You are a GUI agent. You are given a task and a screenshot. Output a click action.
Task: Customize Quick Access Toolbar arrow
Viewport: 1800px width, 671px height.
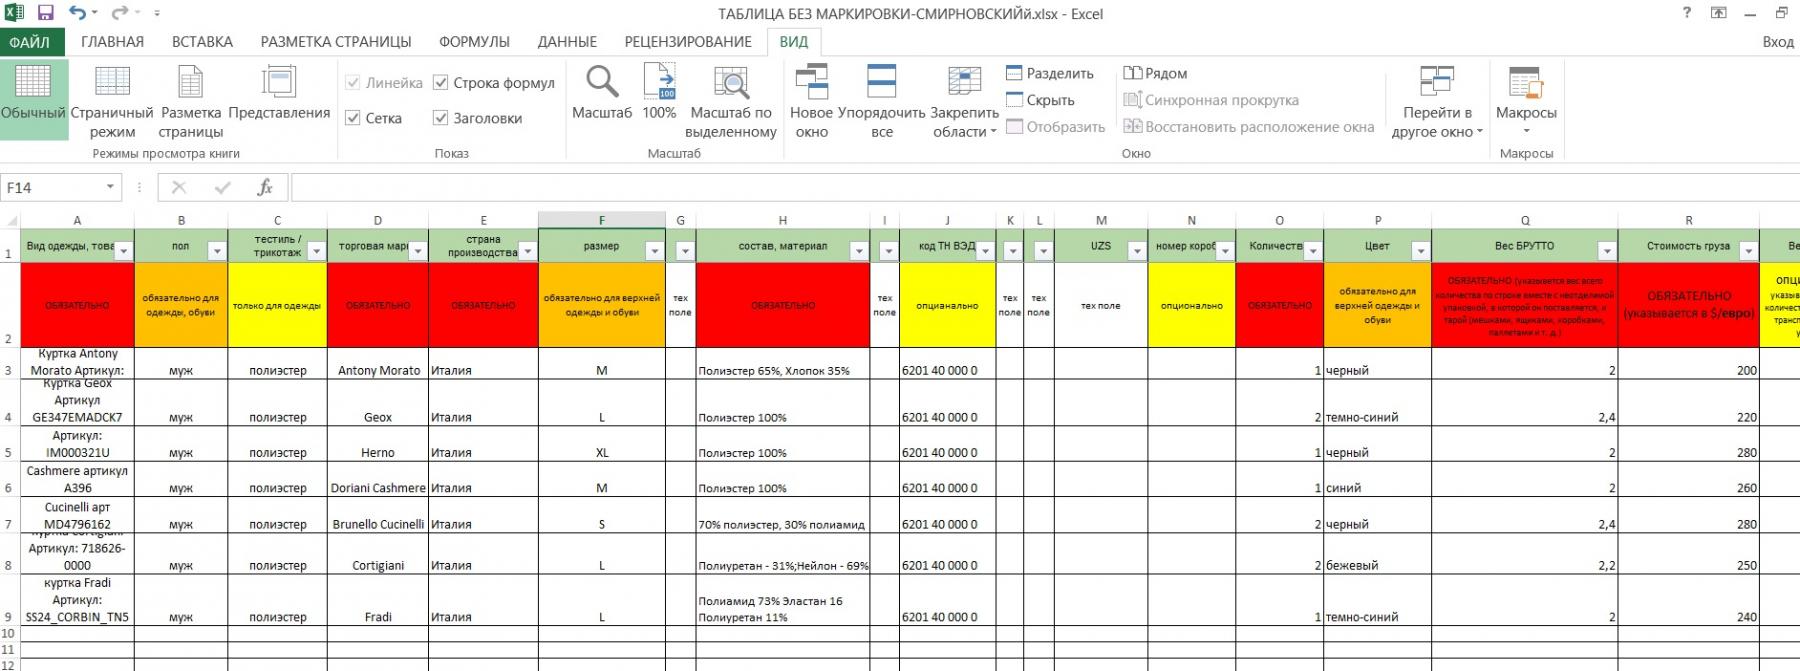pos(158,14)
